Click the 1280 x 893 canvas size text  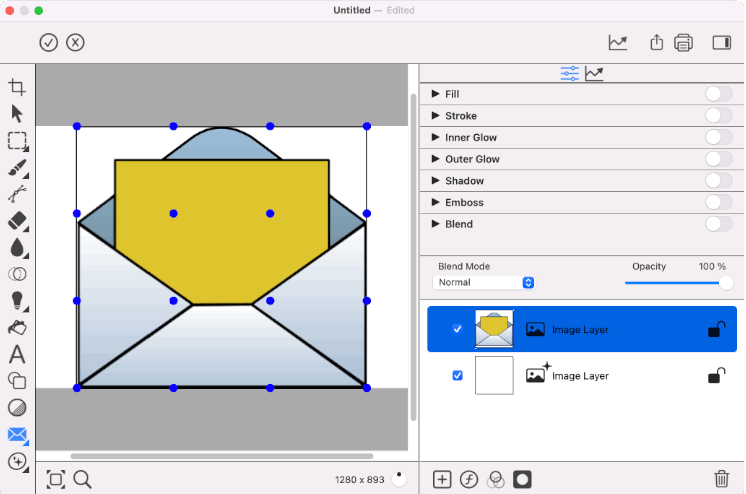(360, 480)
